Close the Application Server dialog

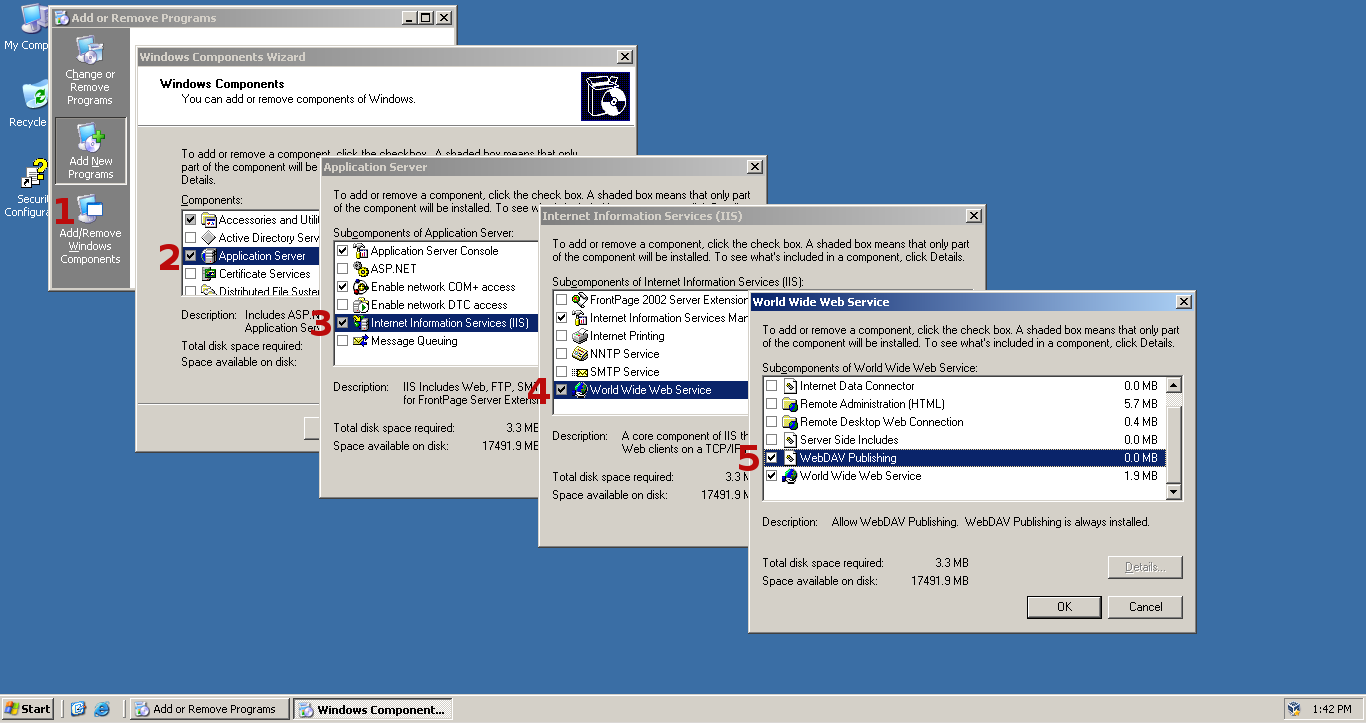(x=754, y=167)
